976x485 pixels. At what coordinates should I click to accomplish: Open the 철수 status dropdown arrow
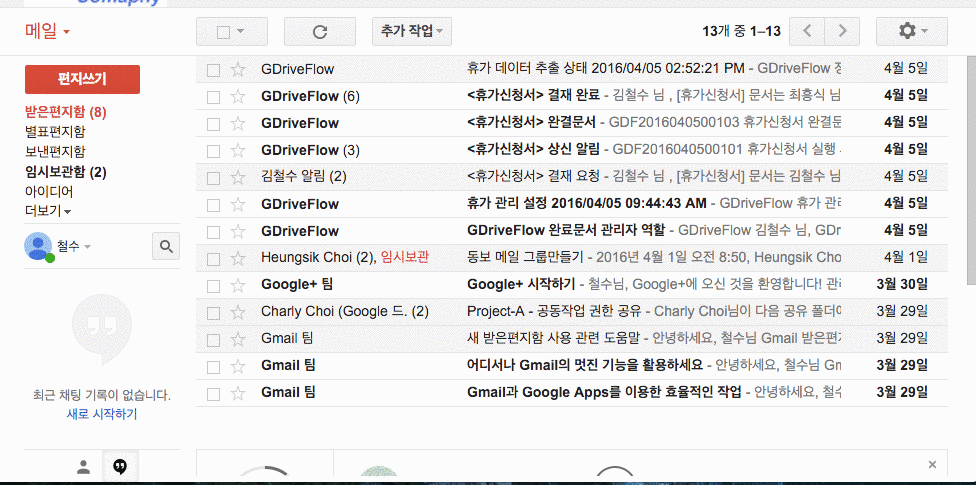(87, 247)
